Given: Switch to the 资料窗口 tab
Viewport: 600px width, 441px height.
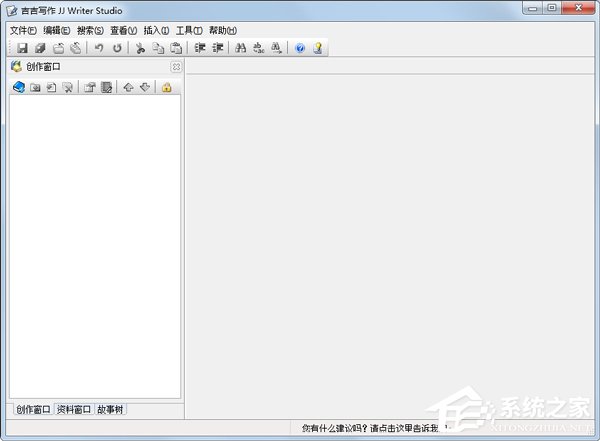Looking at the screenshot, I should pos(73,409).
